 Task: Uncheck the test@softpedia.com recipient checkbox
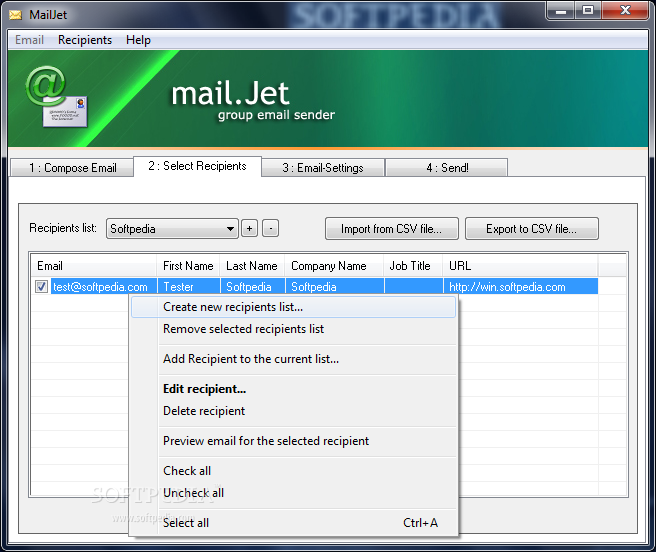tap(41, 287)
